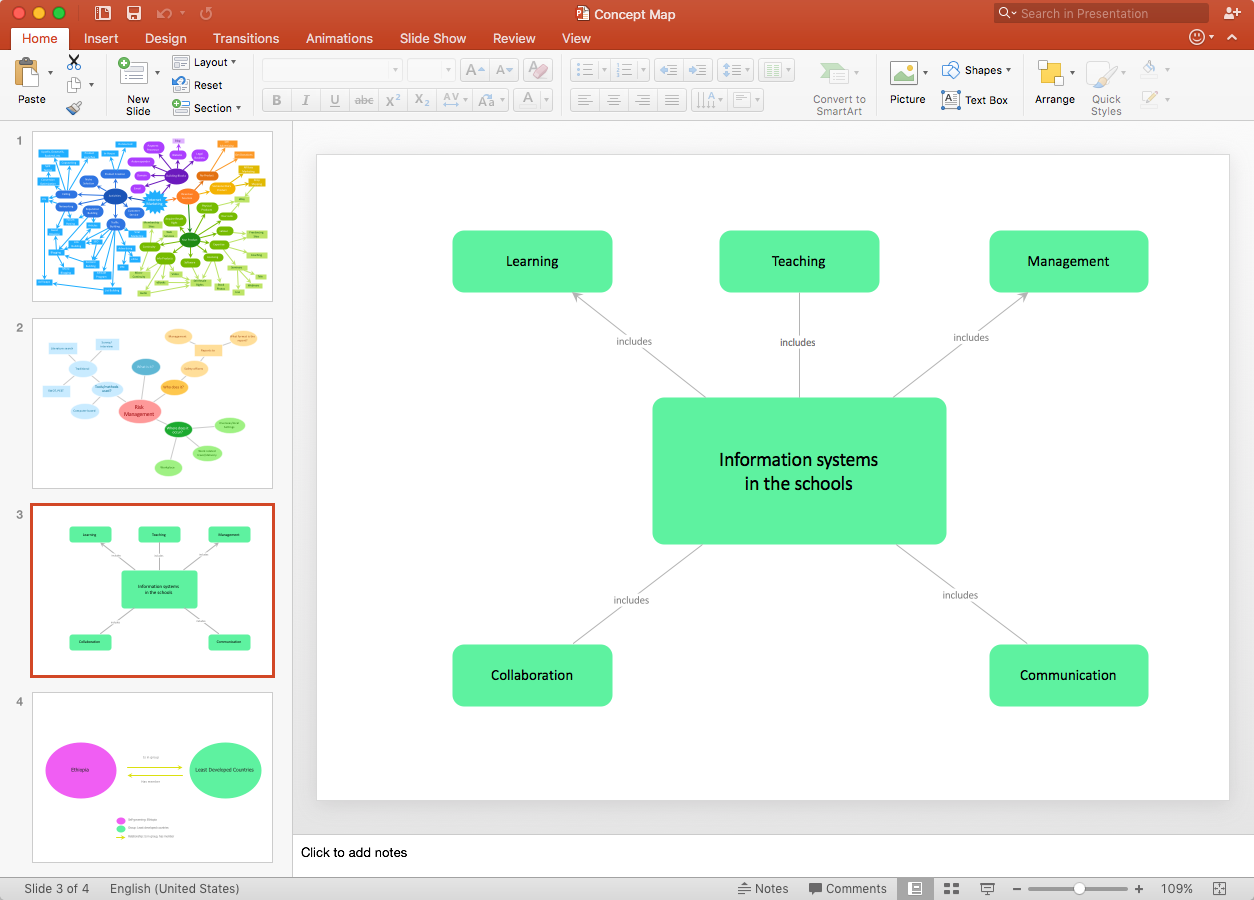Insert a Text Box
The image size is (1254, 900).
(975, 100)
